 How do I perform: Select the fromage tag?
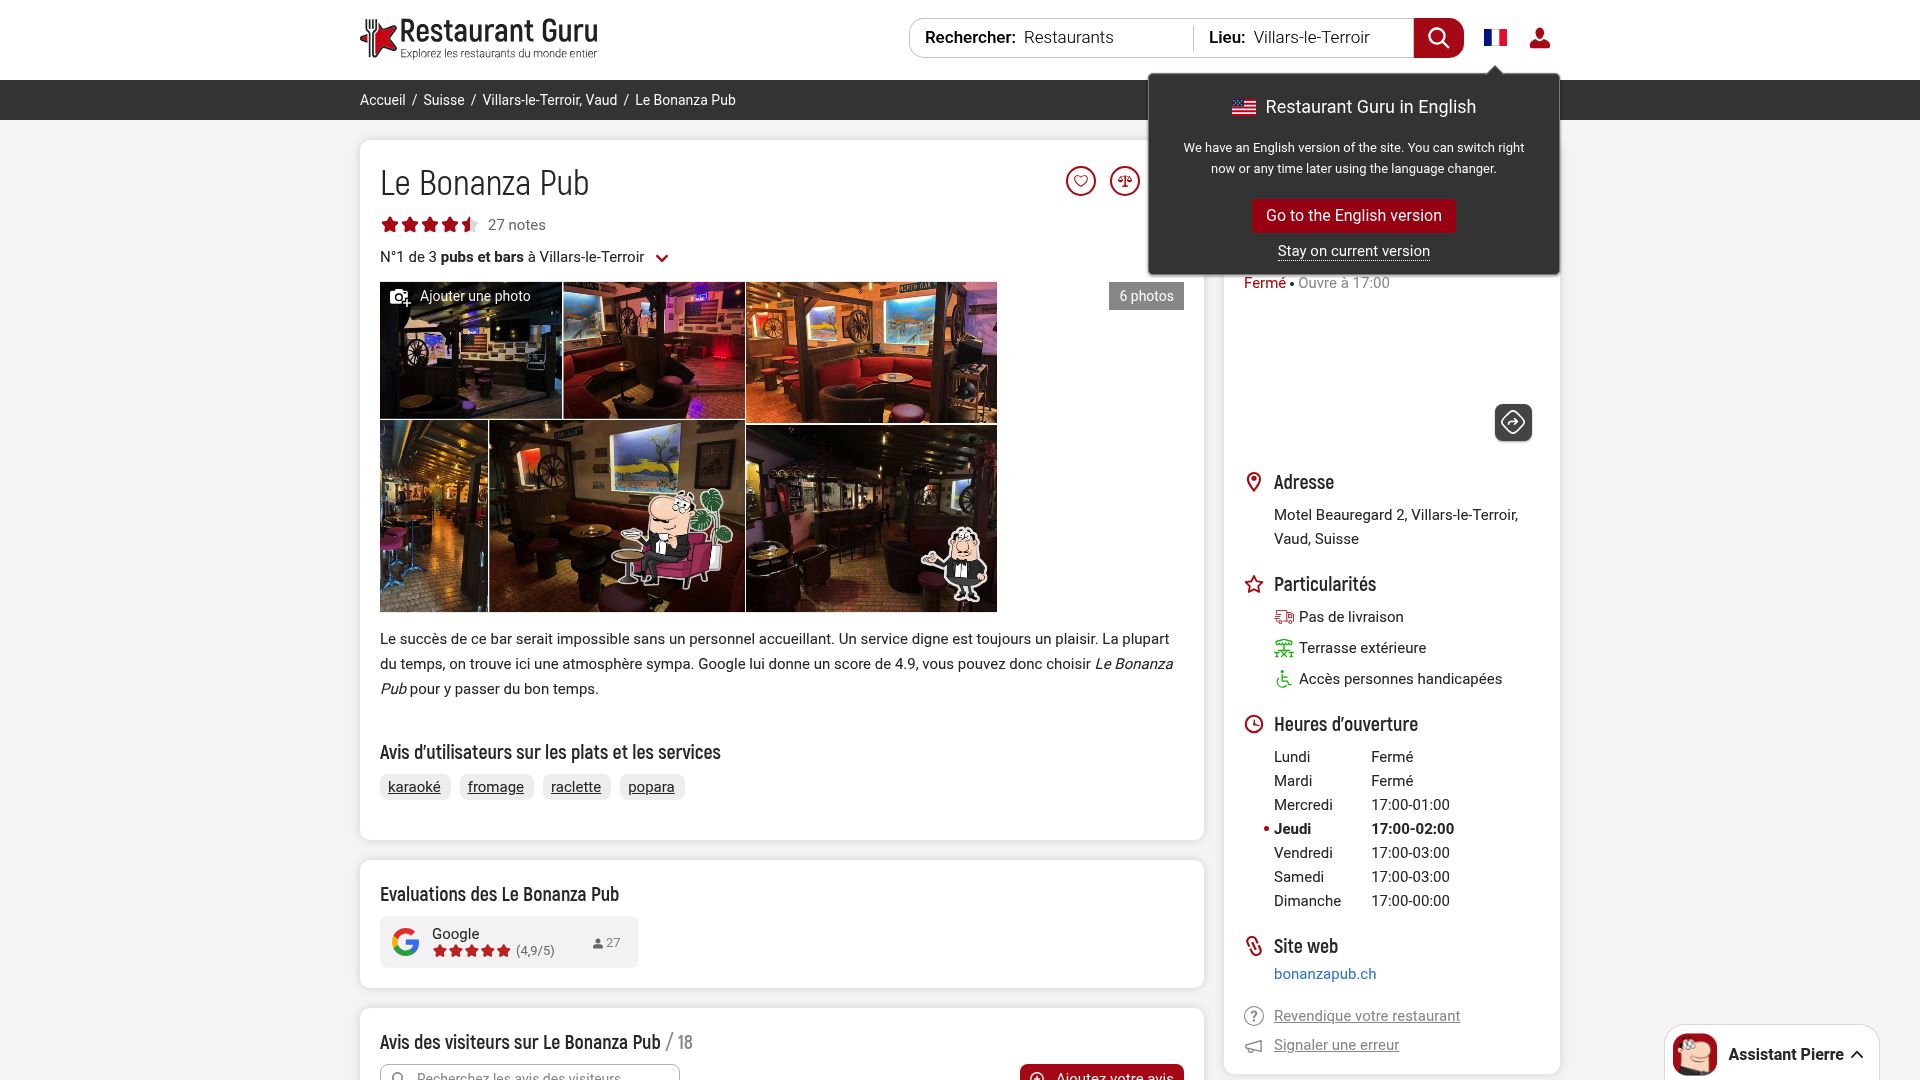[495, 787]
